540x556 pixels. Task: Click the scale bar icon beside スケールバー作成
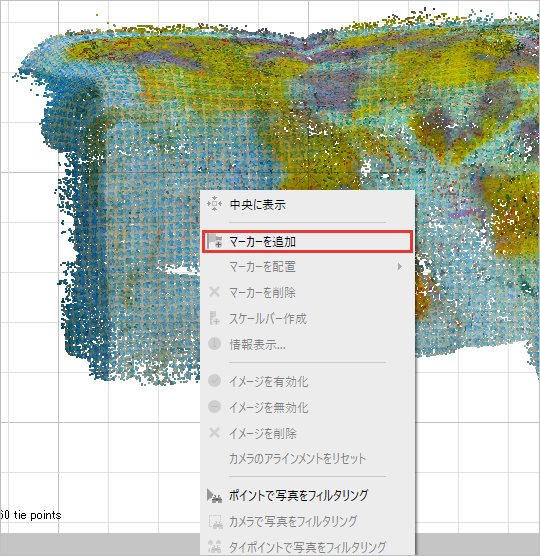pyautogui.click(x=215, y=318)
